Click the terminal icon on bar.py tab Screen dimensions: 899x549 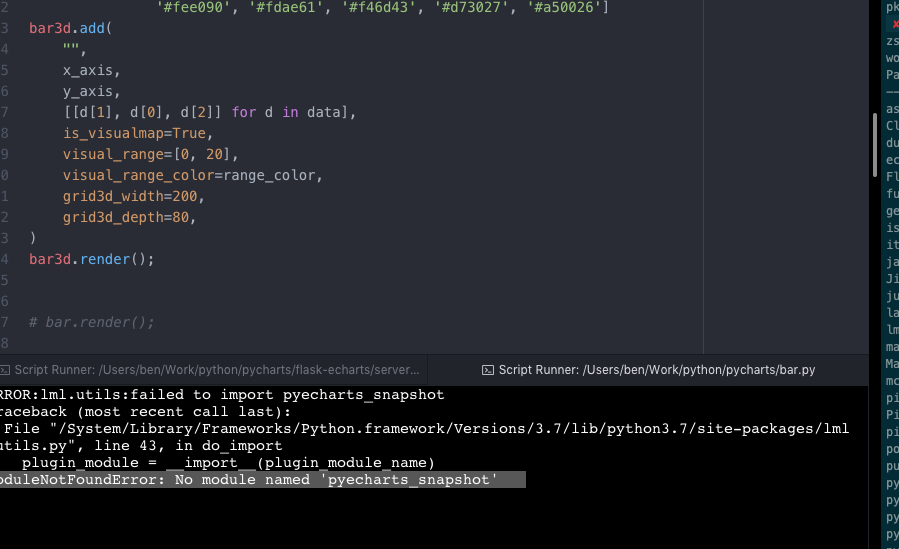click(x=487, y=370)
